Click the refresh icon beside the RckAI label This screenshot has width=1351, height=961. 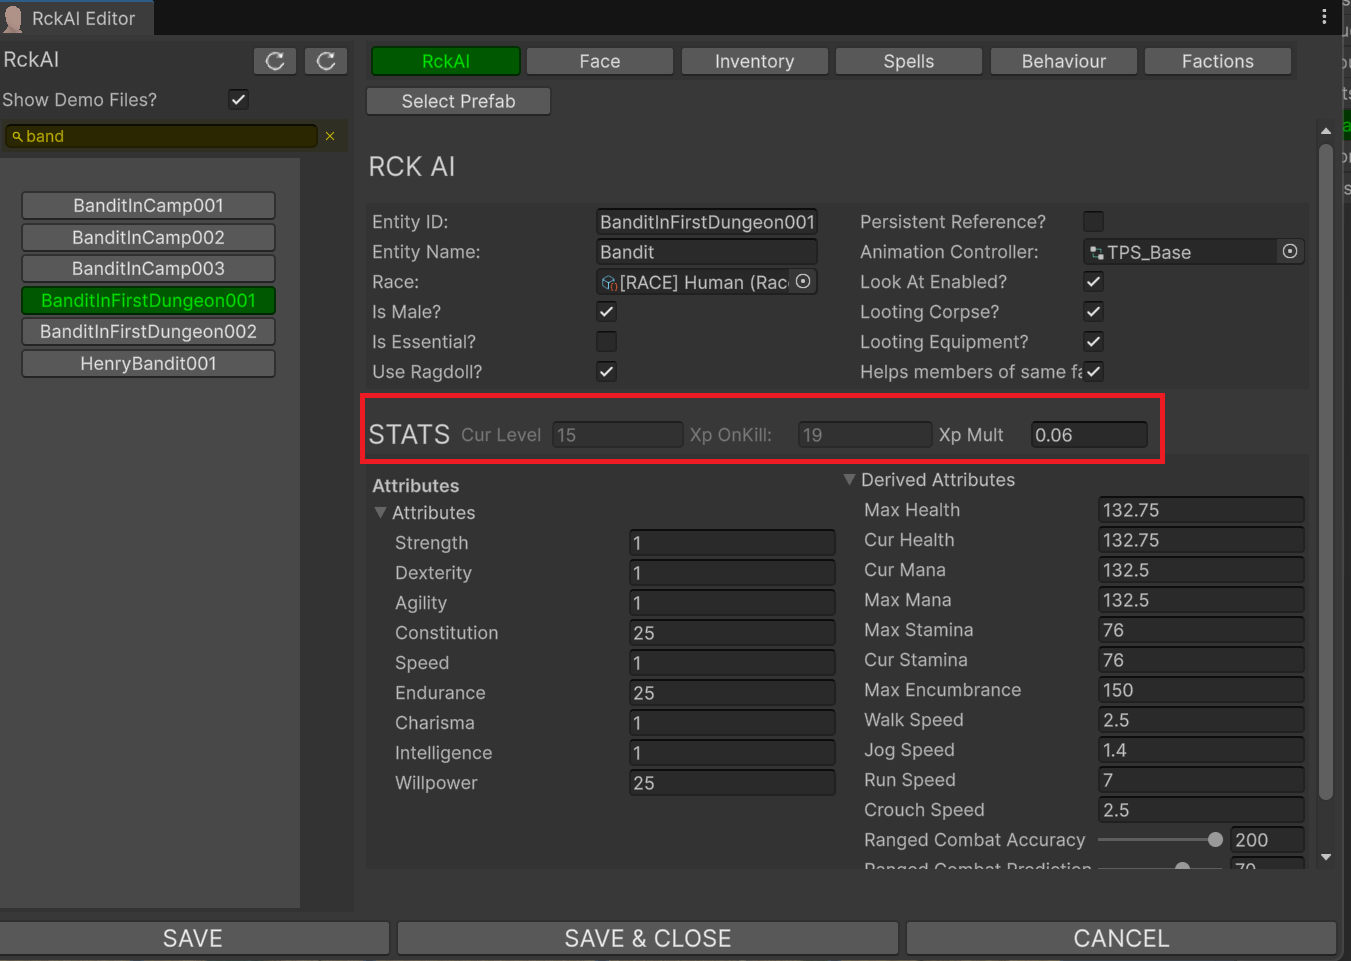click(x=275, y=61)
